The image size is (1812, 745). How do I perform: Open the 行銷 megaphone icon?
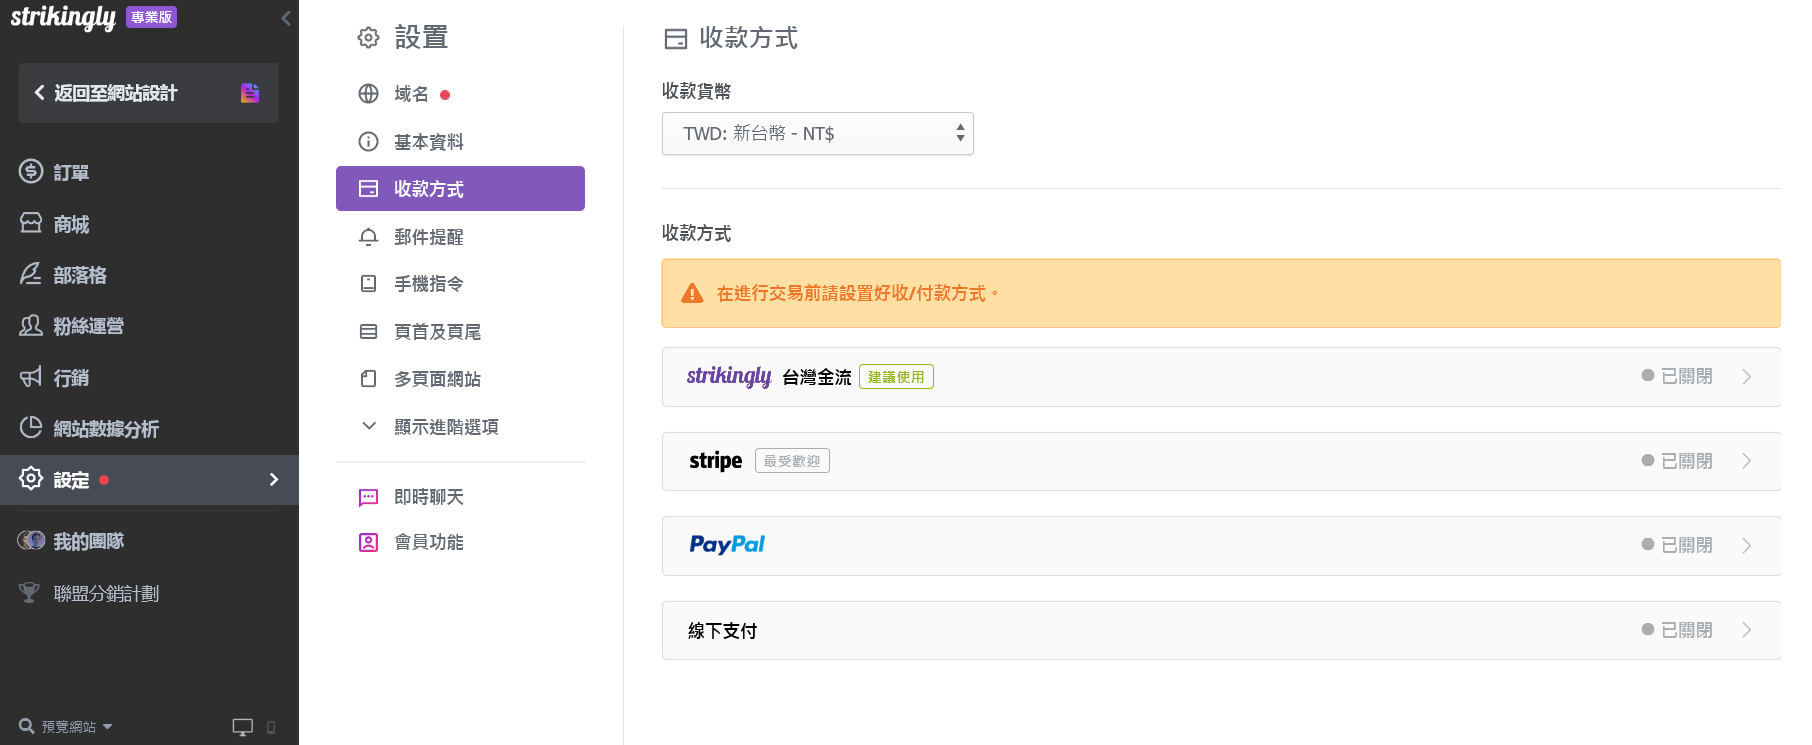(x=31, y=377)
